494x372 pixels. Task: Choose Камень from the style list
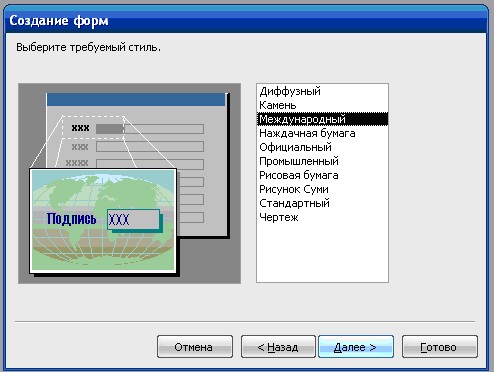point(322,105)
